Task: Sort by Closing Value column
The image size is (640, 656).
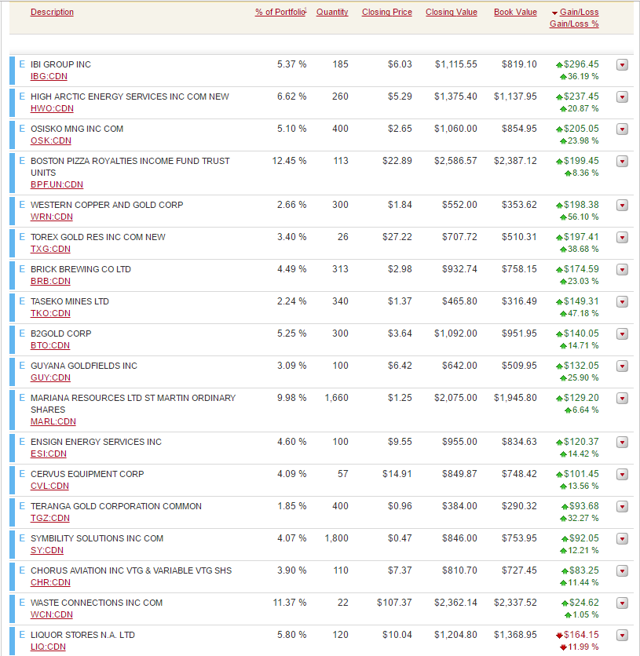Action: 451,12
